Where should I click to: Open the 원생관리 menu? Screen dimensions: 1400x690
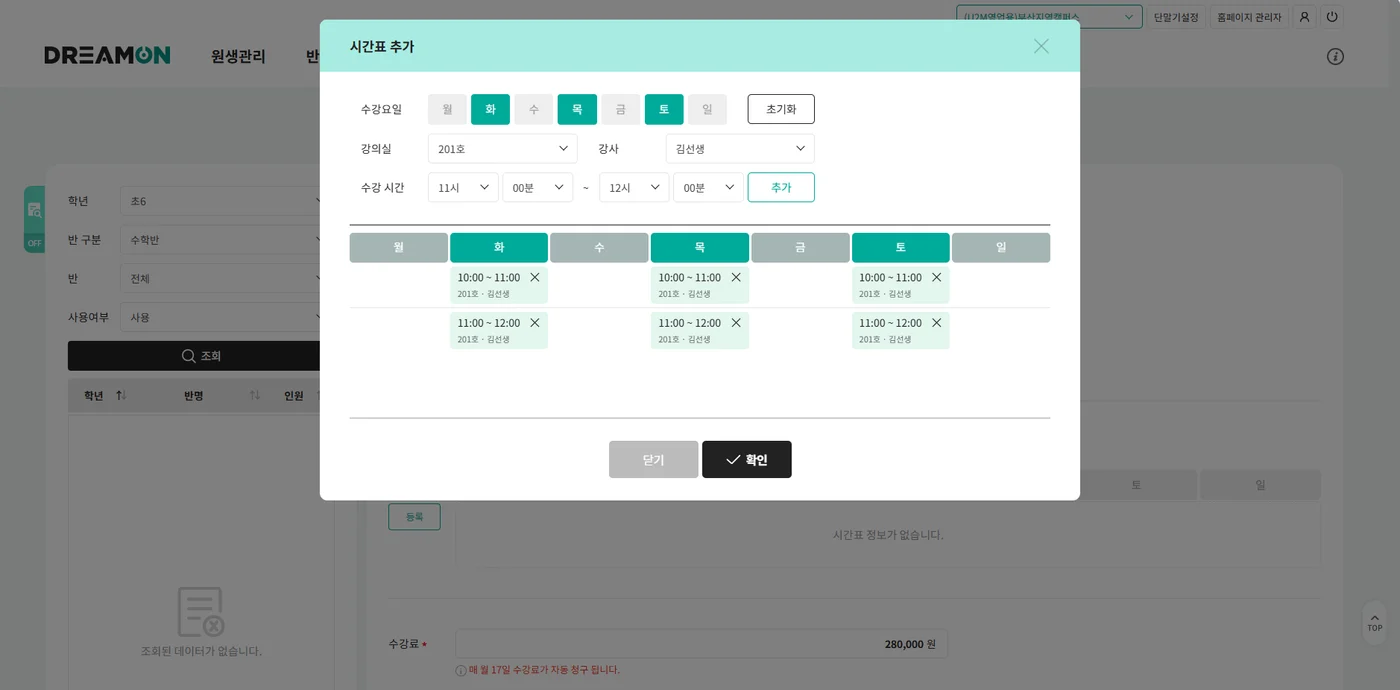click(238, 56)
